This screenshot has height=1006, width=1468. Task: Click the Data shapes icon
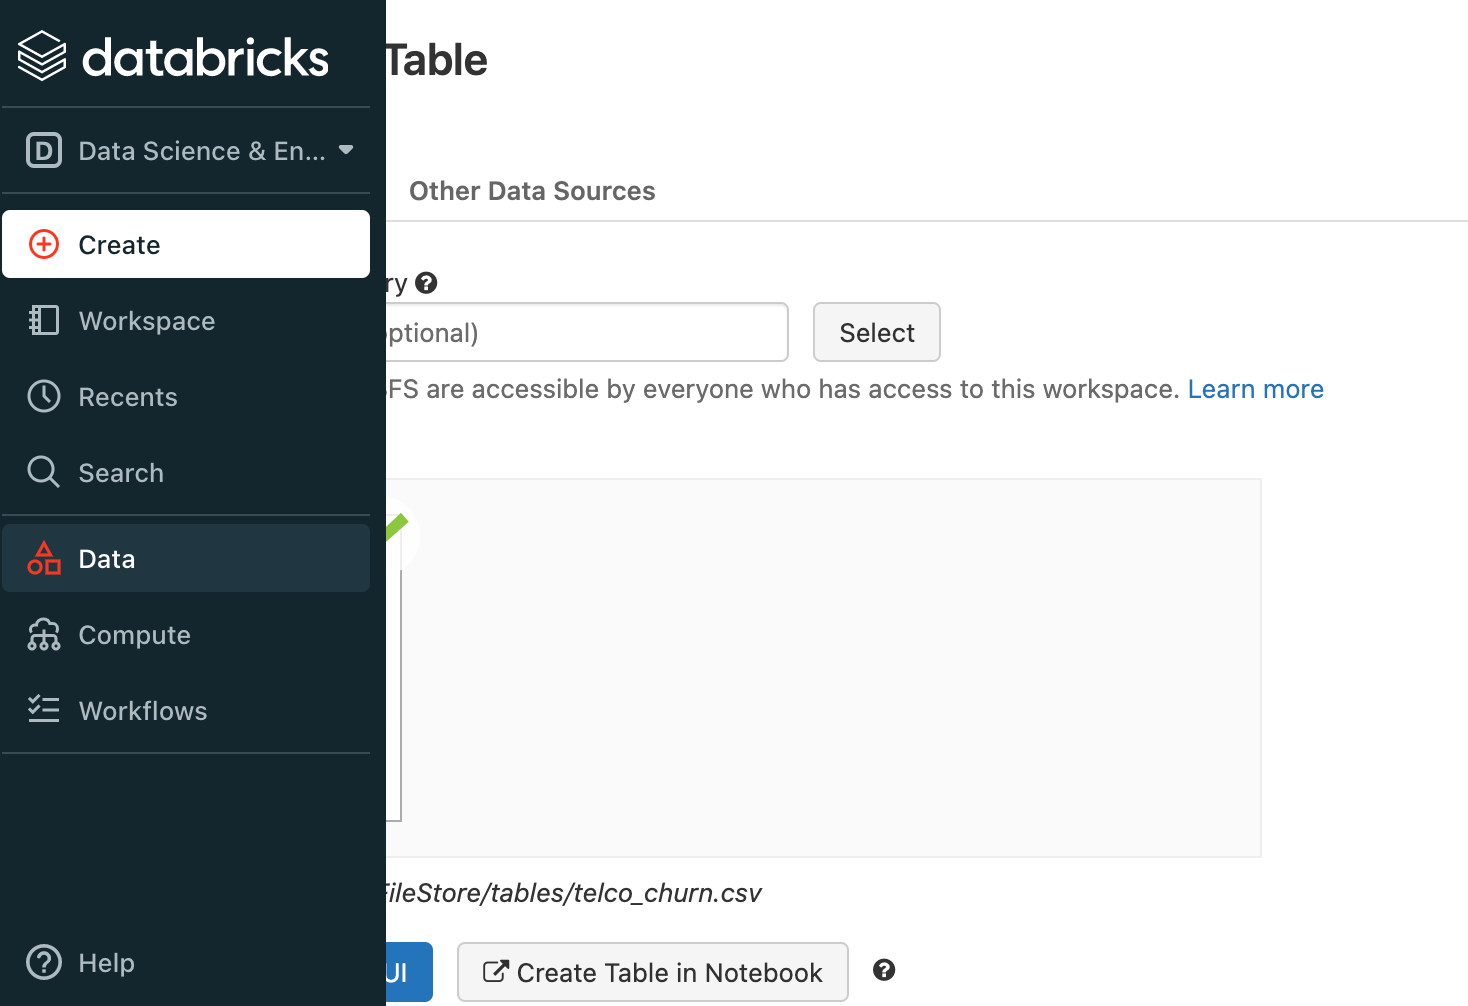pyautogui.click(x=44, y=558)
